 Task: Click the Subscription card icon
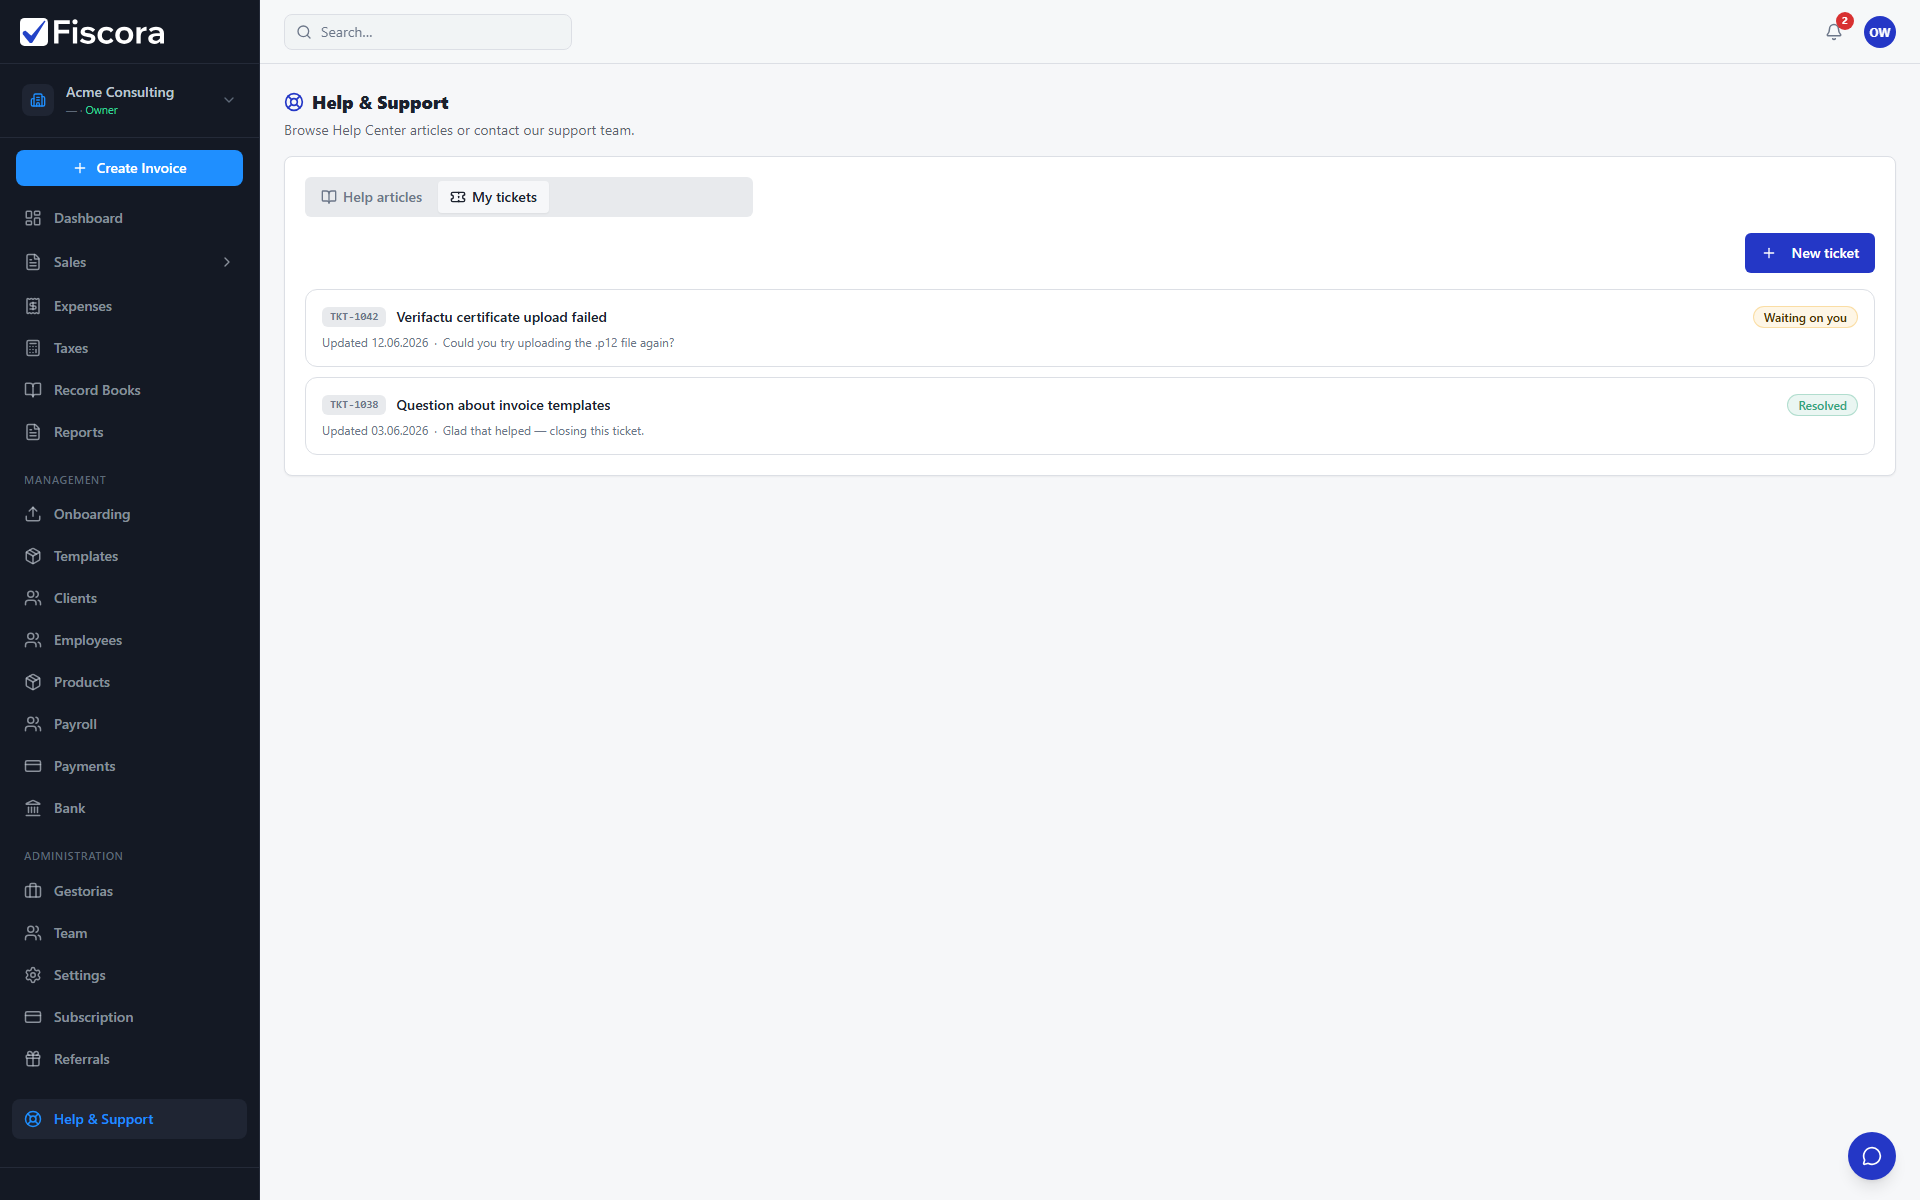(33, 1017)
